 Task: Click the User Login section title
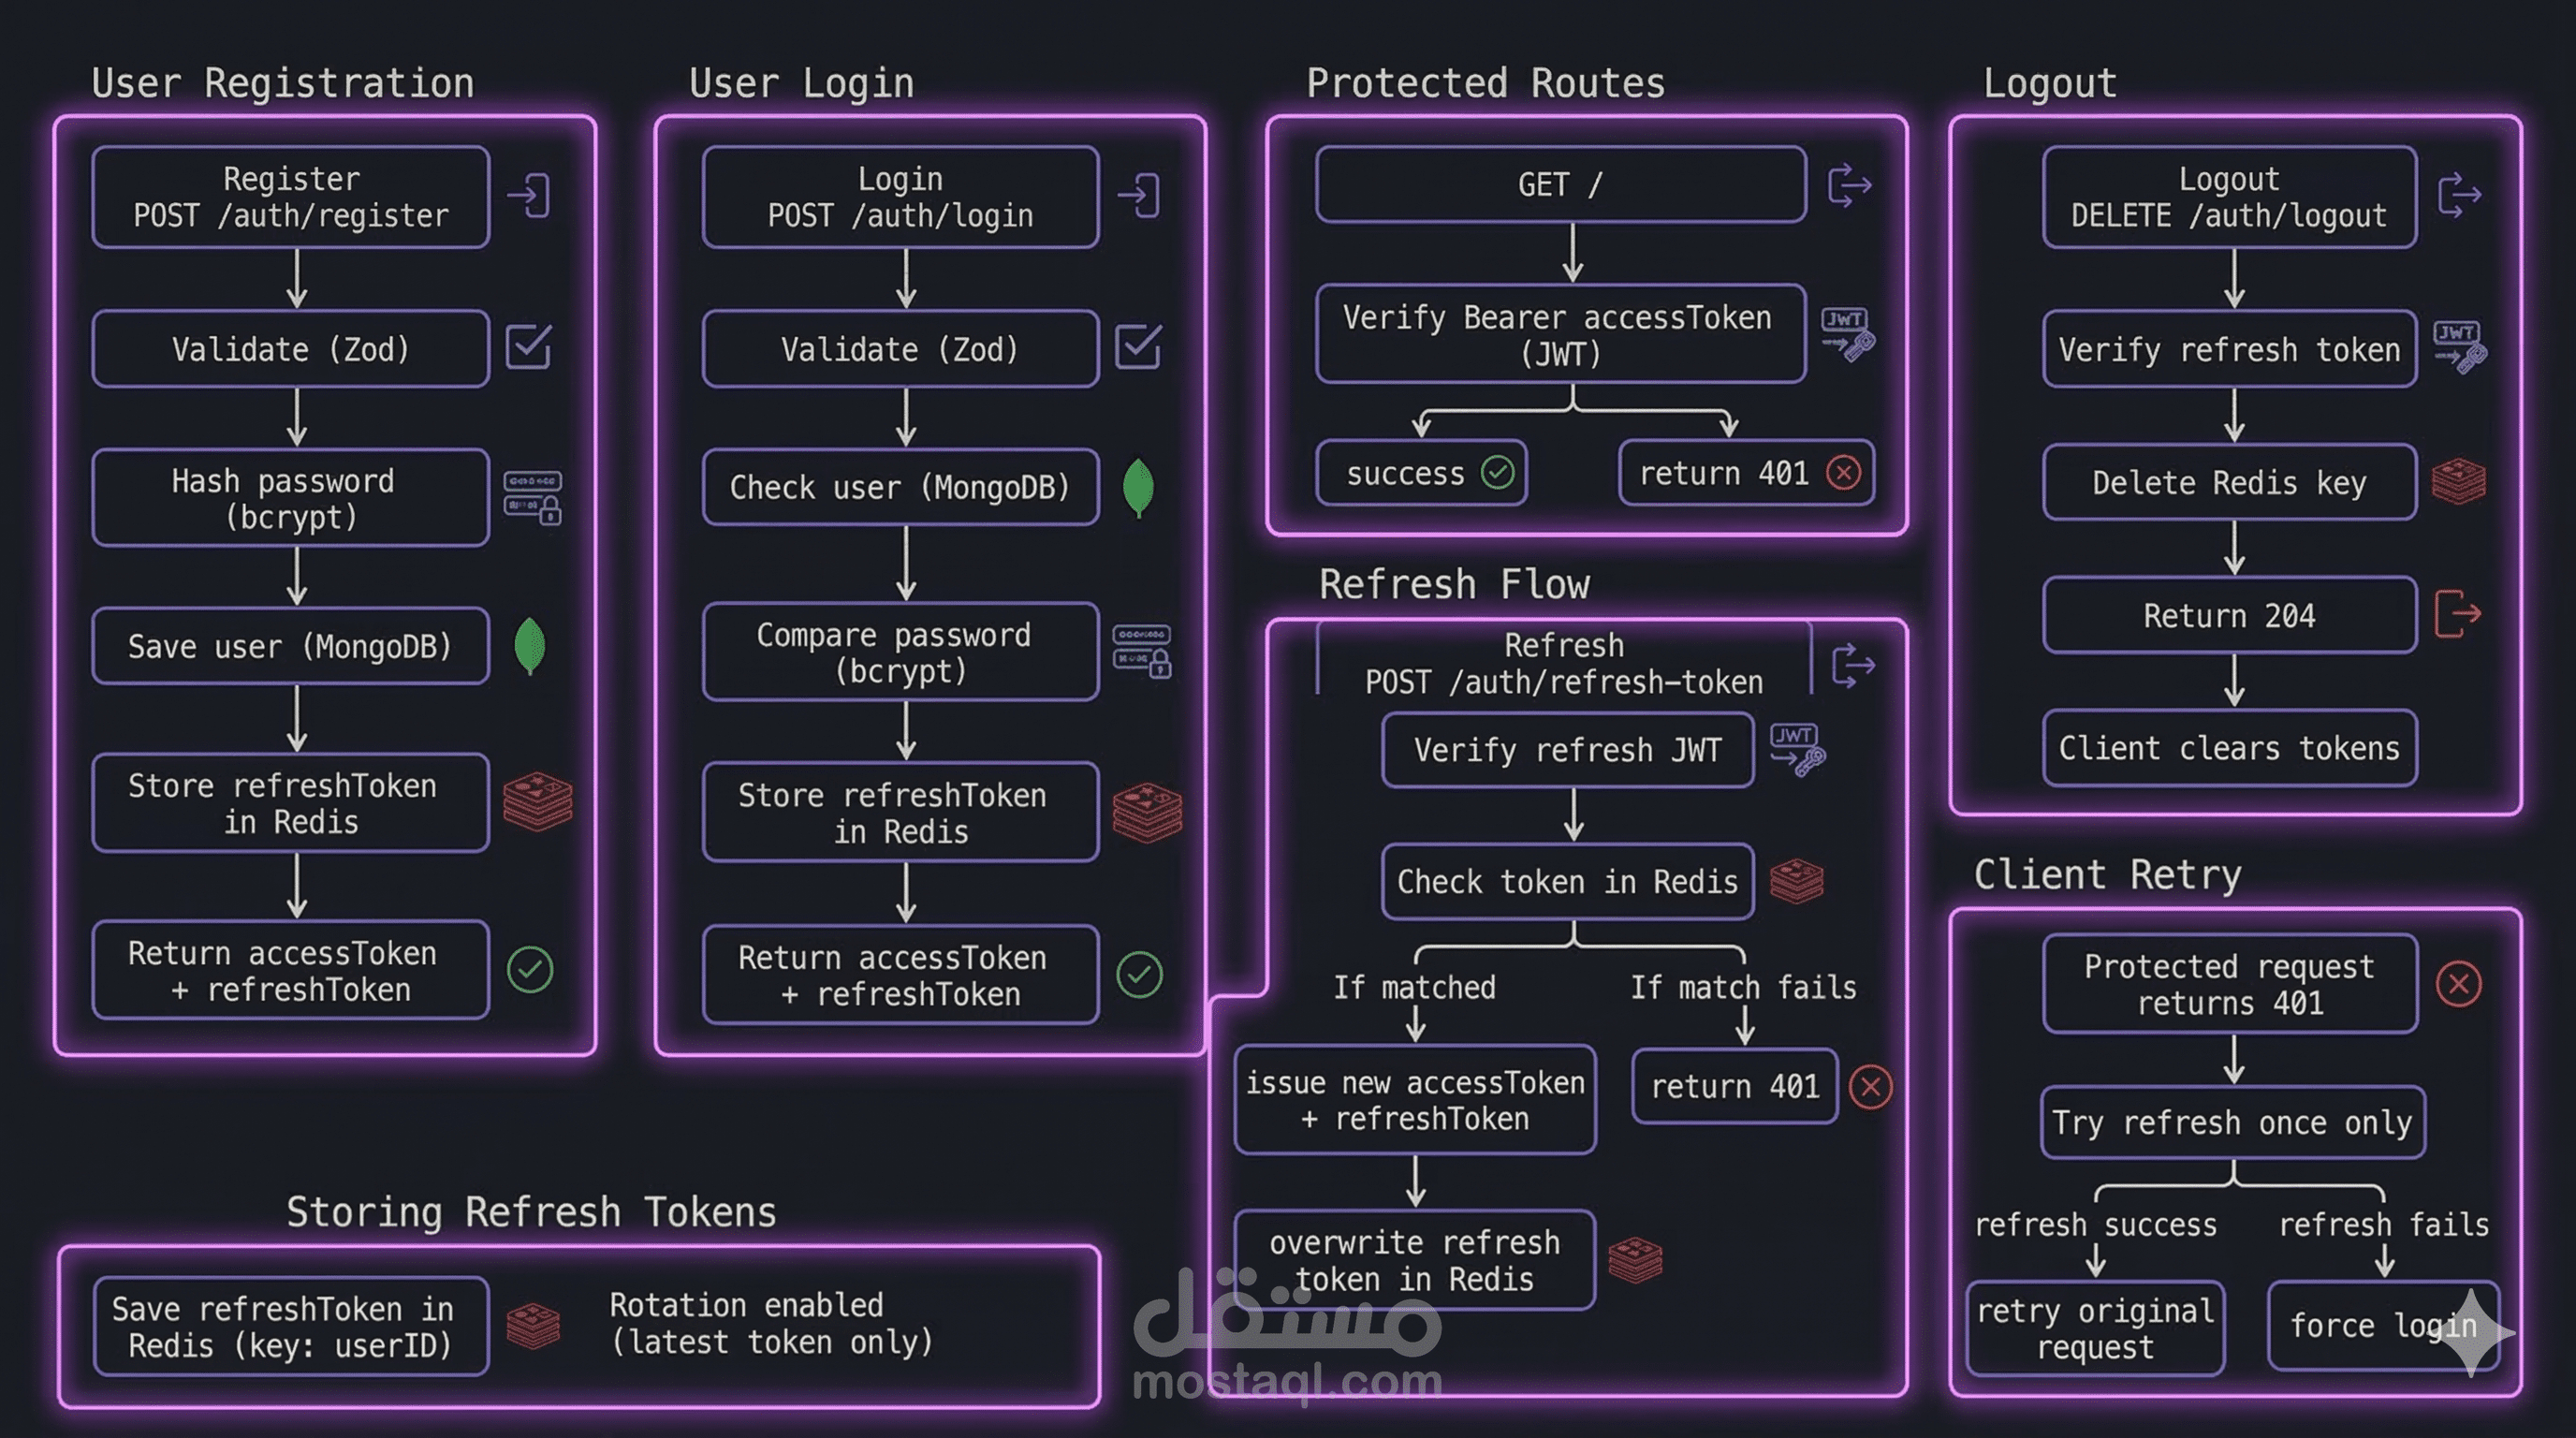click(801, 83)
